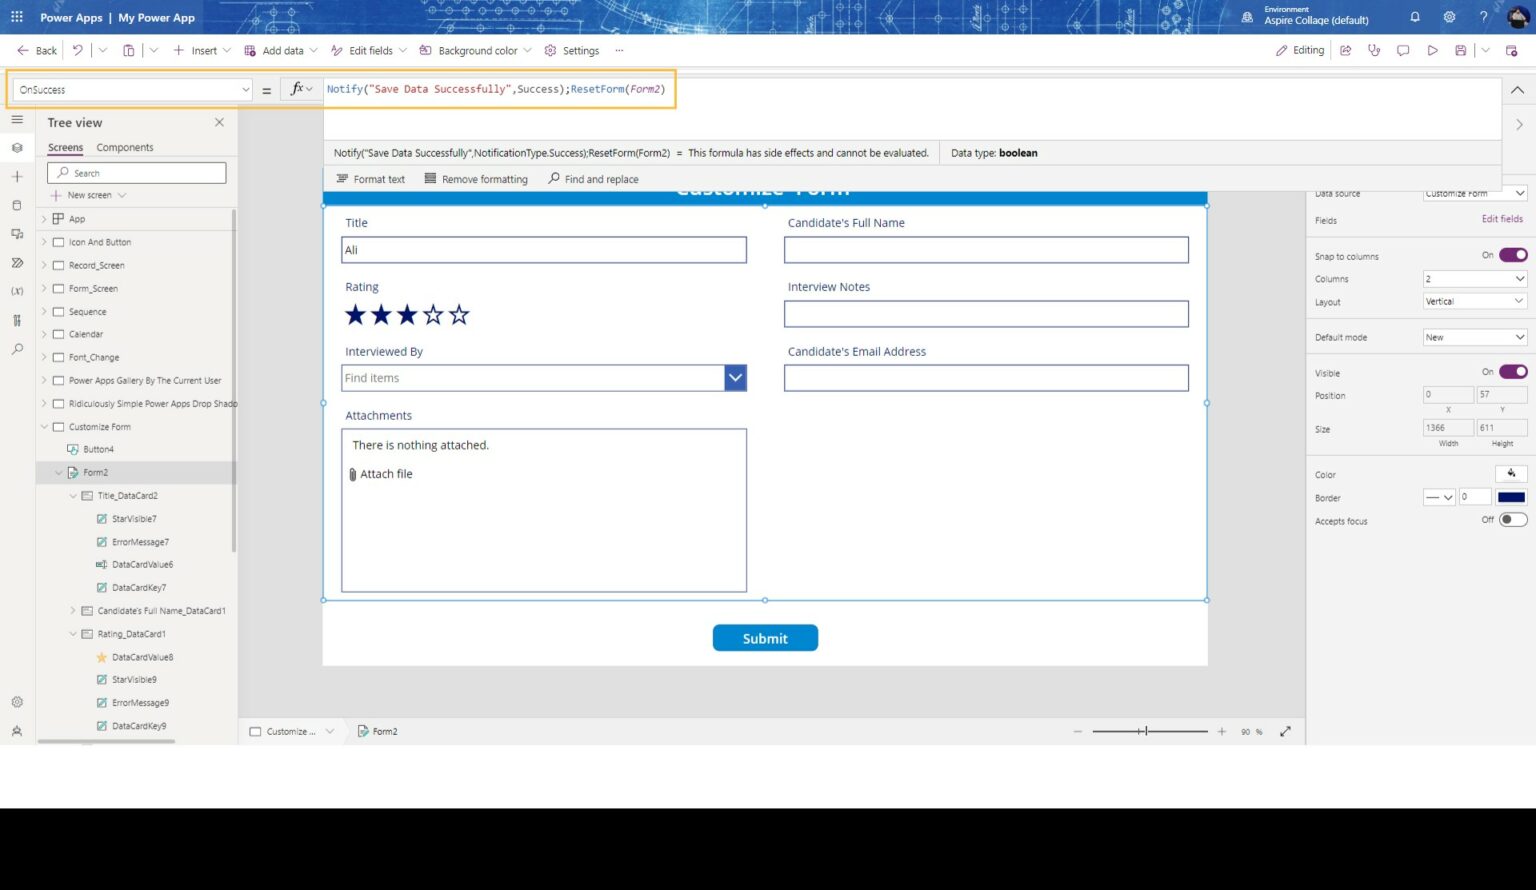1536x890 pixels.
Task: Open the Data panel from the left rail
Action: click(17, 204)
